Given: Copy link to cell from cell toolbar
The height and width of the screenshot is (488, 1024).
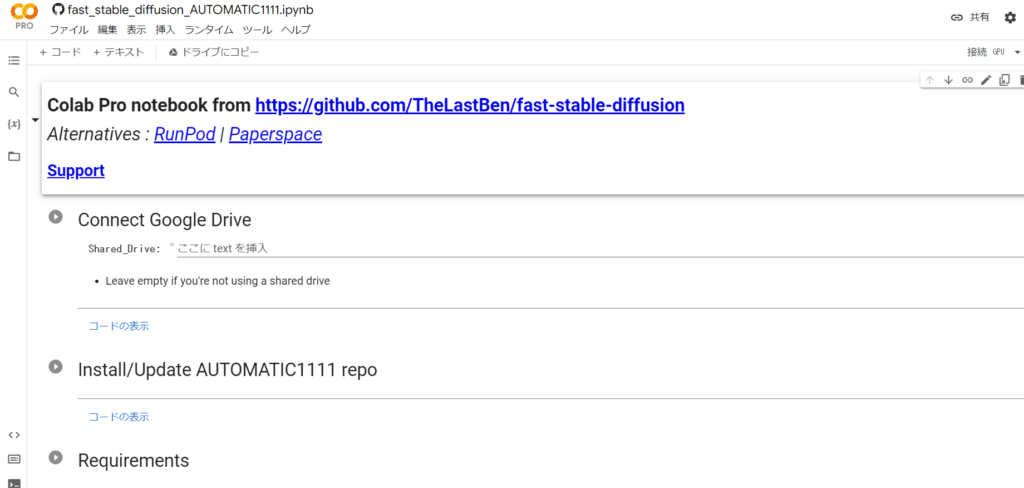Looking at the screenshot, I should pos(967,80).
